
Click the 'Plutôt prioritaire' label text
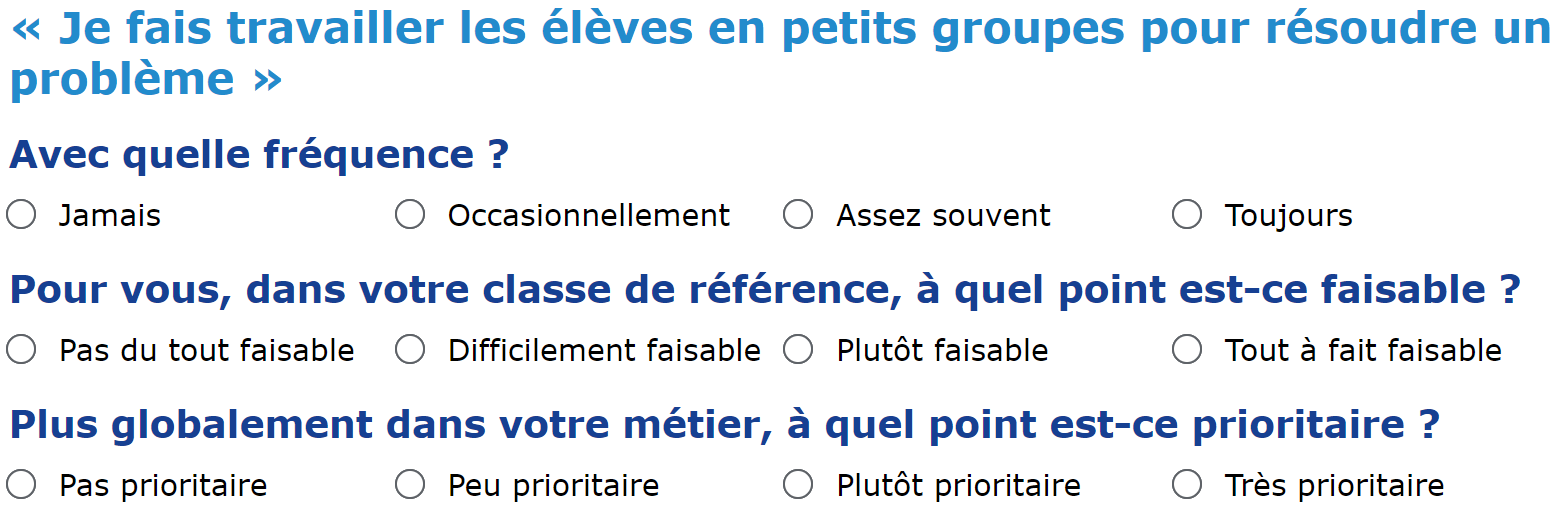tap(959, 486)
